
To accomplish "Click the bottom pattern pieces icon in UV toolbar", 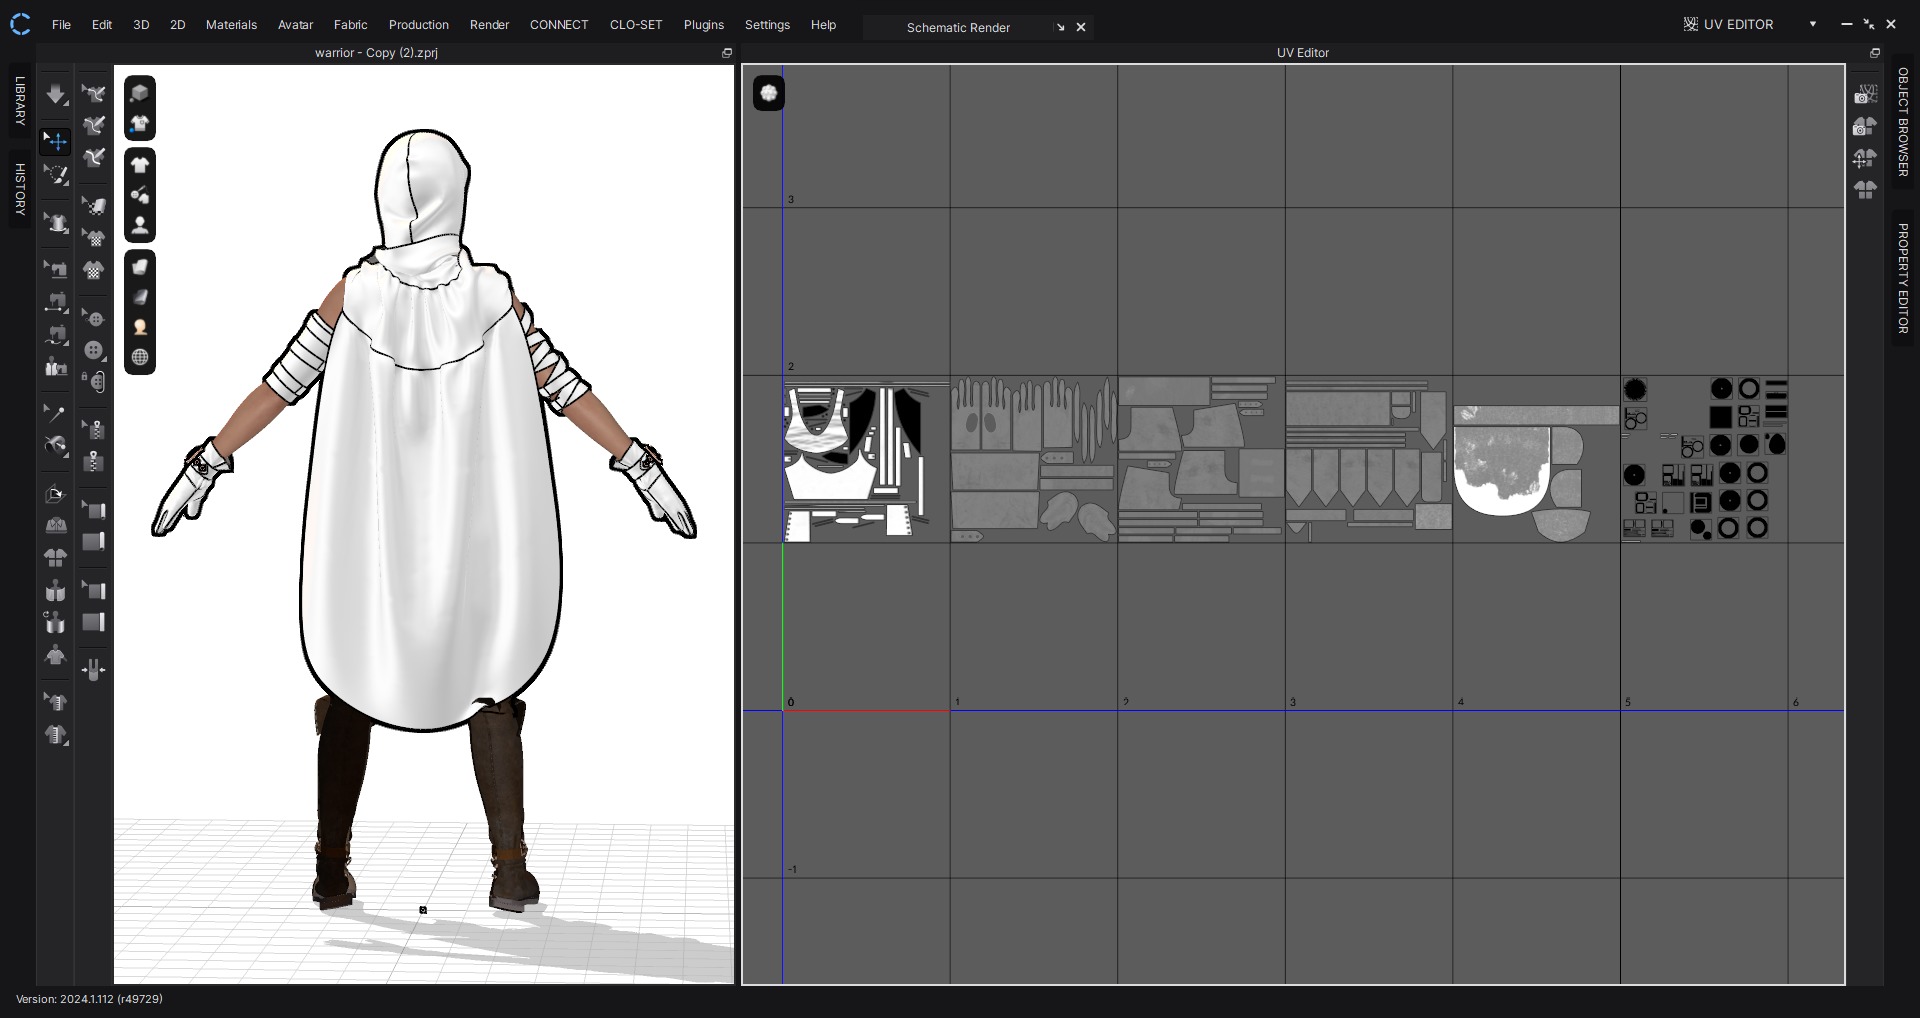I will click(x=1865, y=190).
